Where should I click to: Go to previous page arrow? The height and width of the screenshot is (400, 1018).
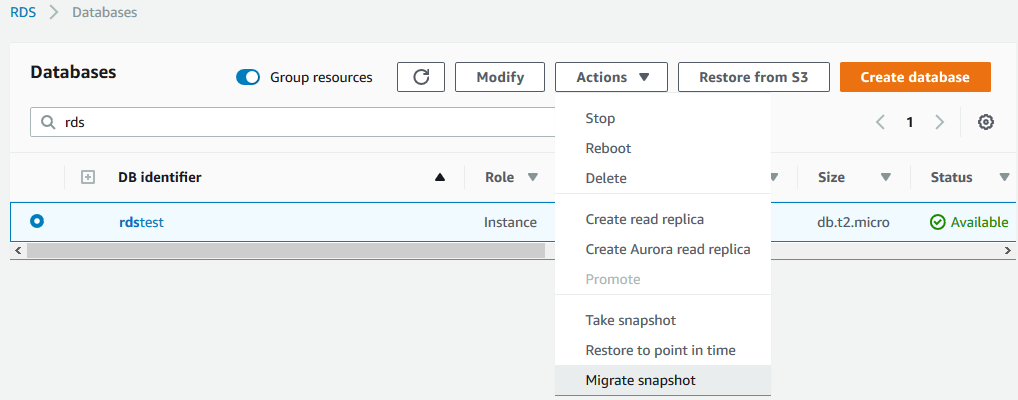[880, 122]
